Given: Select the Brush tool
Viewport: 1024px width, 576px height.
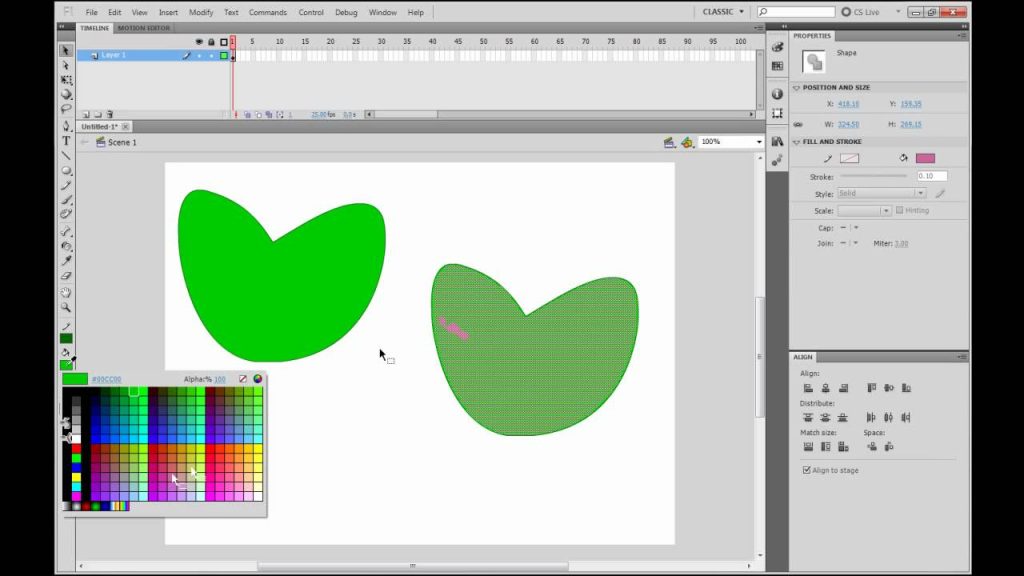Looking at the screenshot, I should [x=66, y=200].
